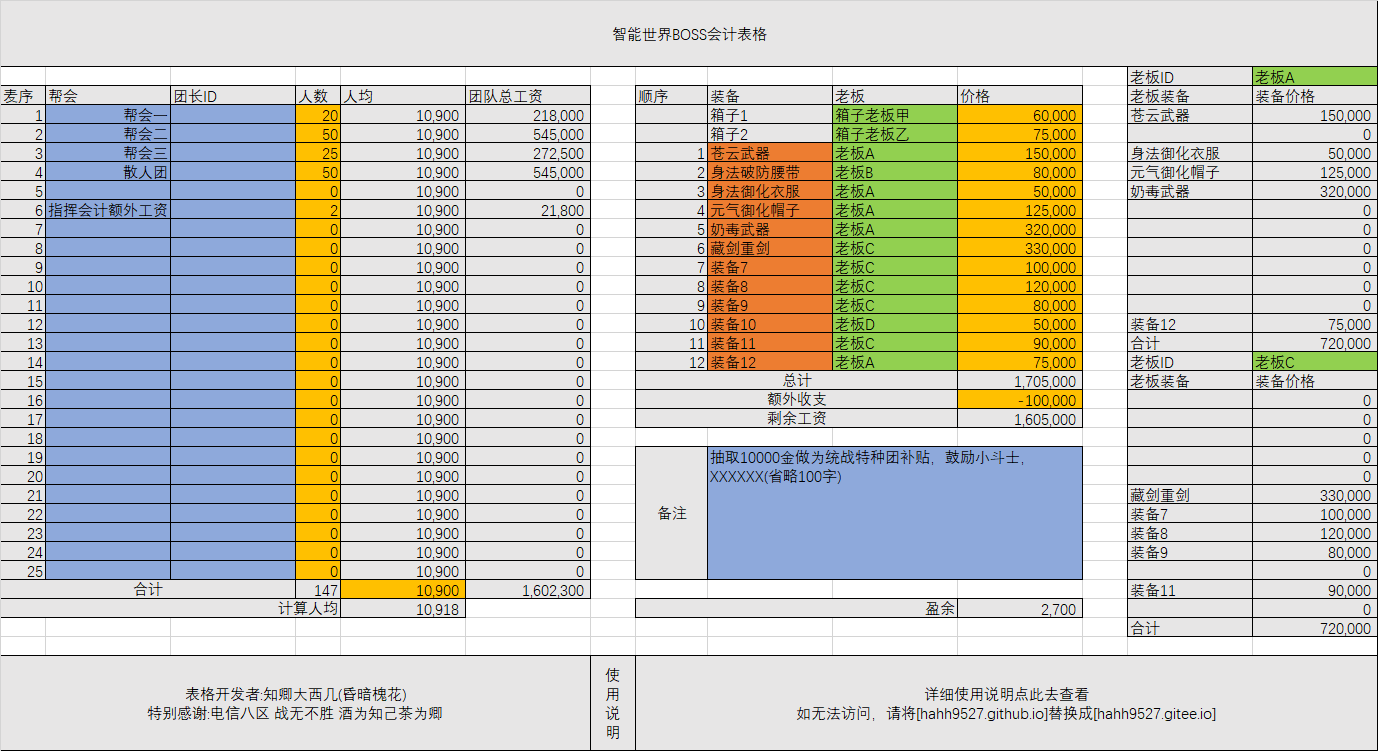Image resolution: width=1378 pixels, height=751 pixels.
Task: Click the 使用说明 vertical label cell
Action: [x=613, y=704]
